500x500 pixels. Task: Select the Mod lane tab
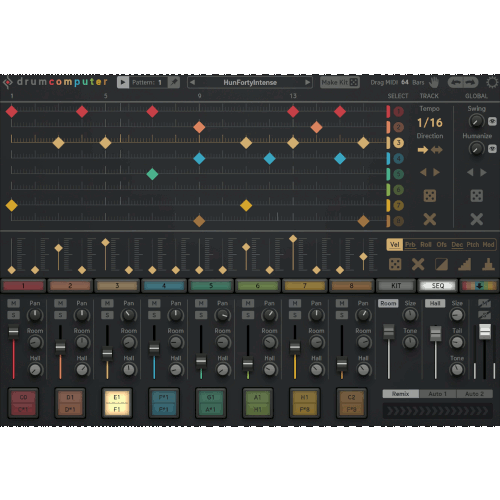[488, 245]
